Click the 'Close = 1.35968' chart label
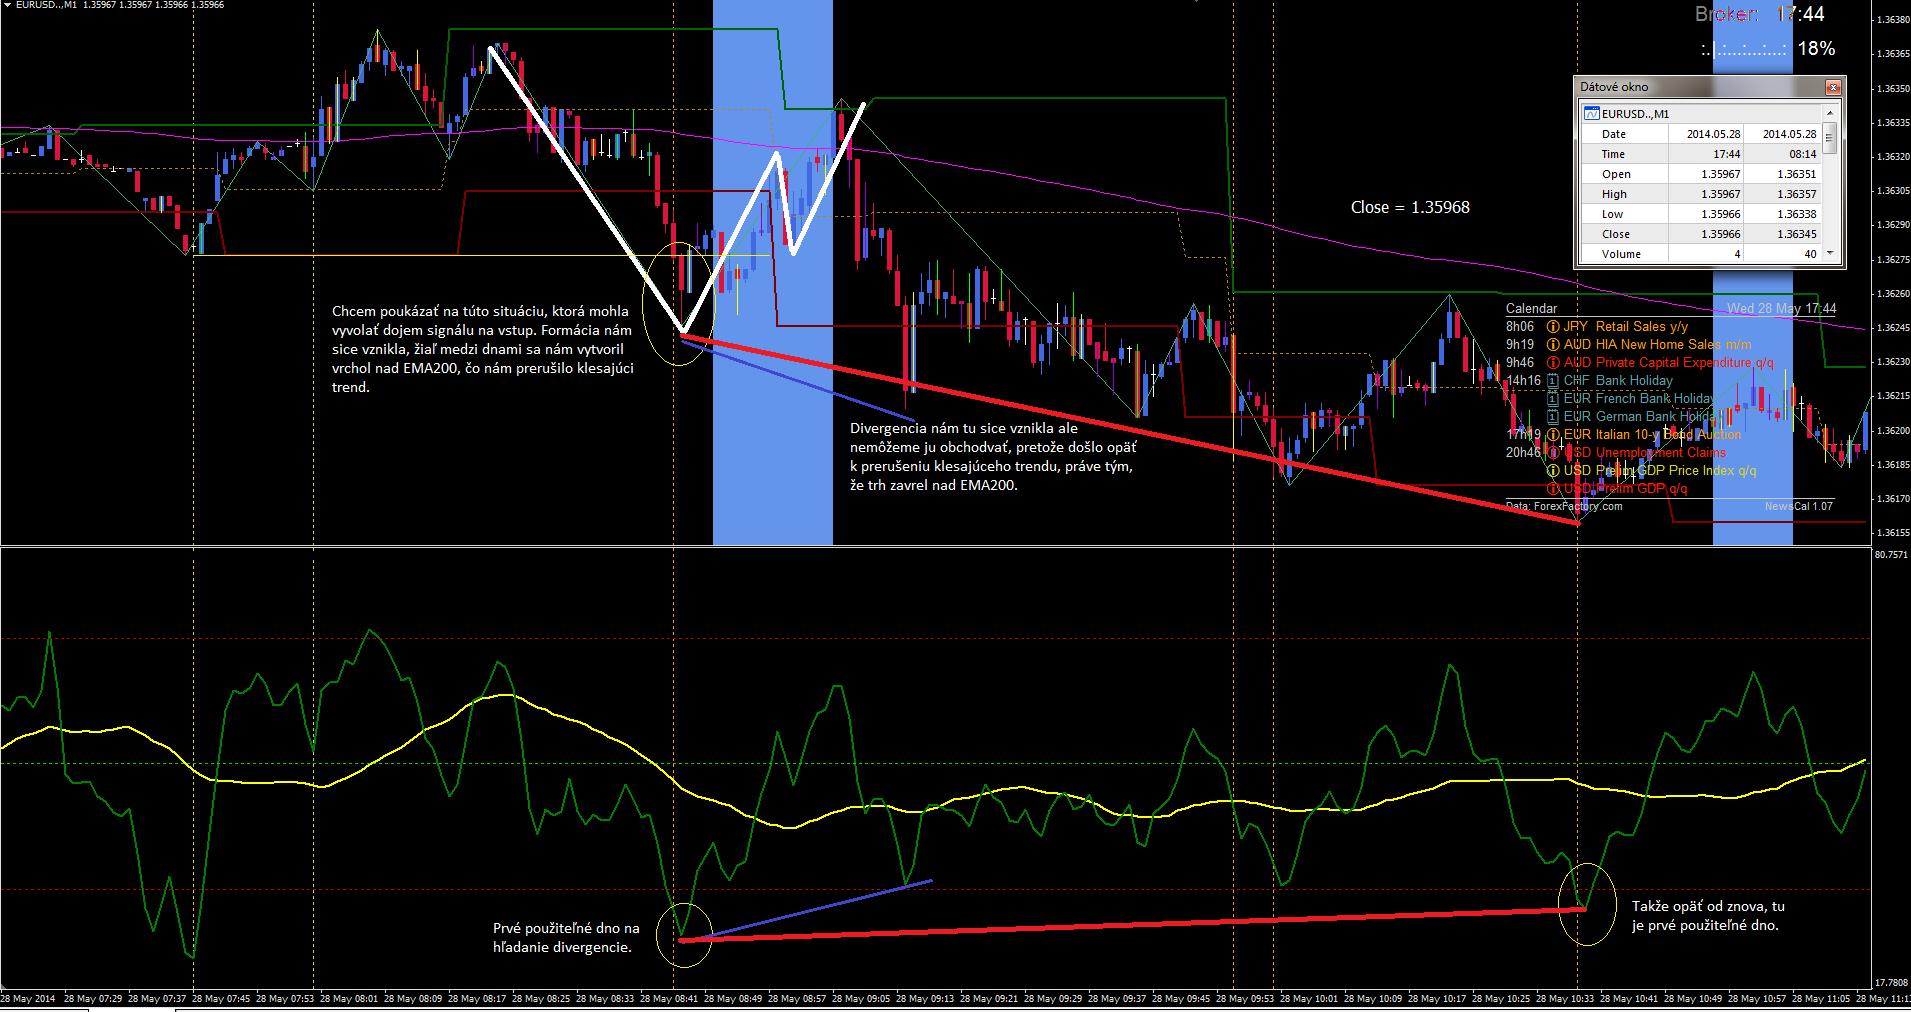Screen dimensions: 1911x1012 [1410, 207]
